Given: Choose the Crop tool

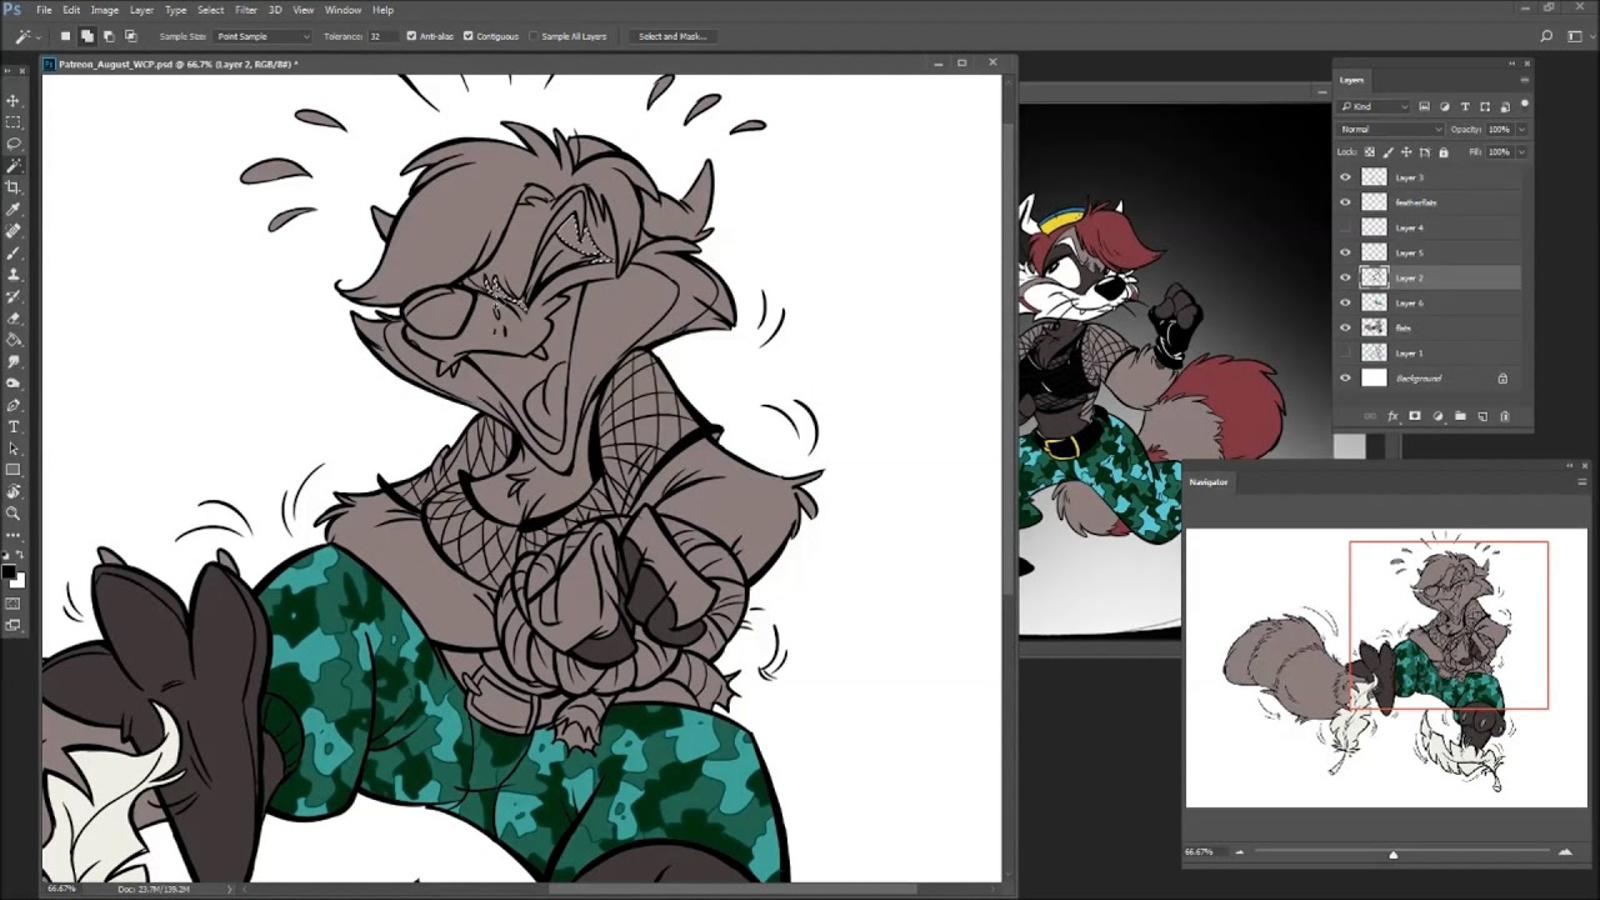Looking at the screenshot, I should [13, 187].
